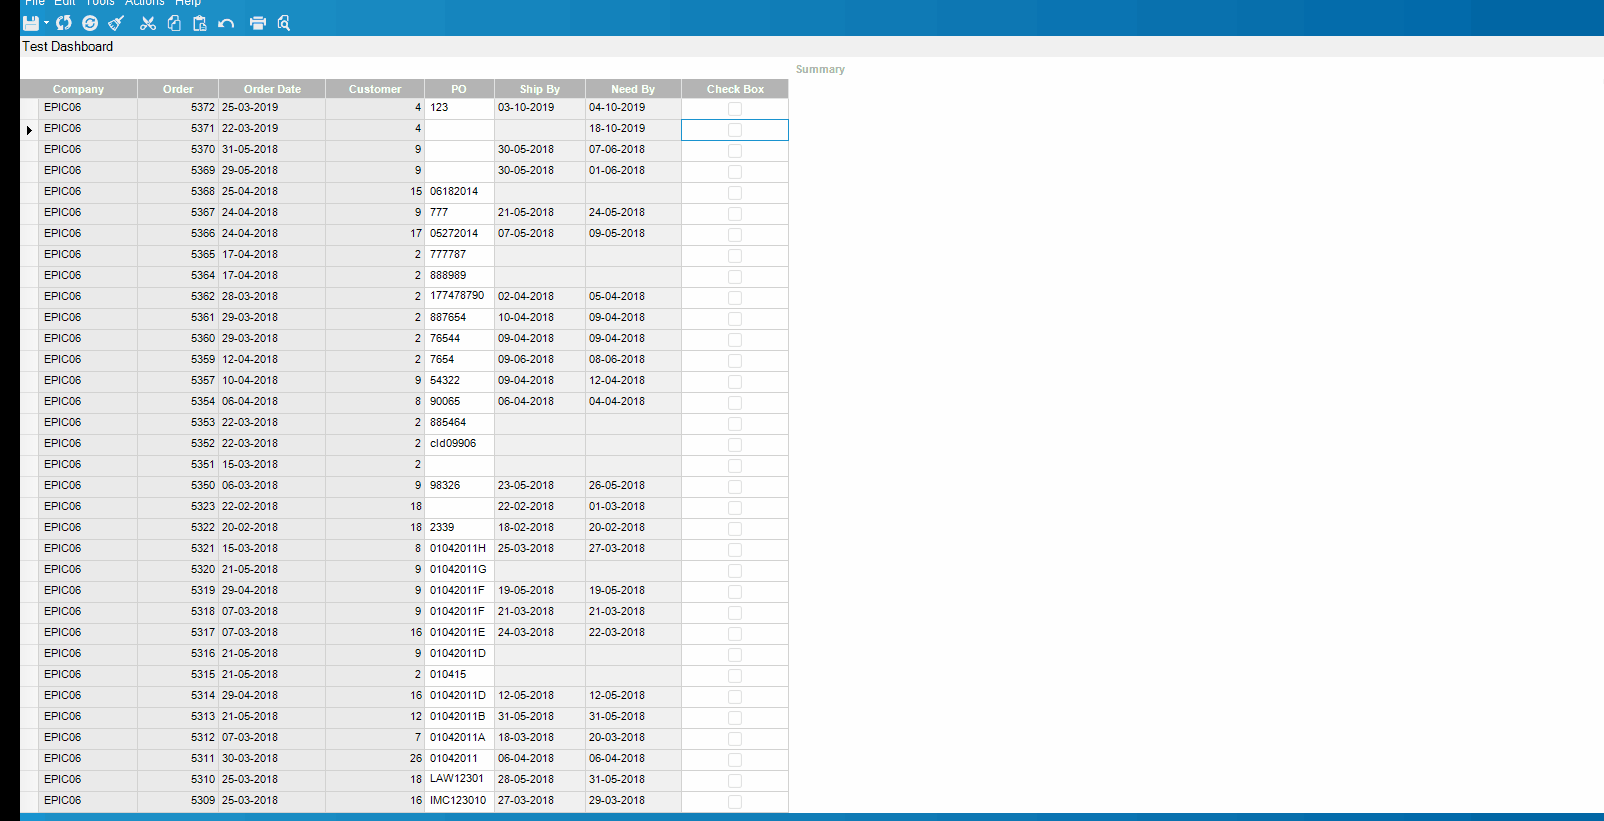Click PO cell cld09906
This screenshot has height=821, width=1604.
pos(459,444)
